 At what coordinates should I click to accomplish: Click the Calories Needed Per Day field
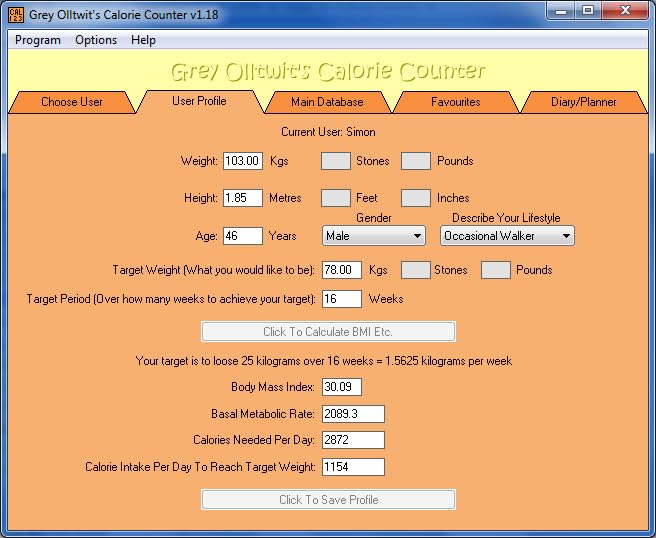click(353, 440)
